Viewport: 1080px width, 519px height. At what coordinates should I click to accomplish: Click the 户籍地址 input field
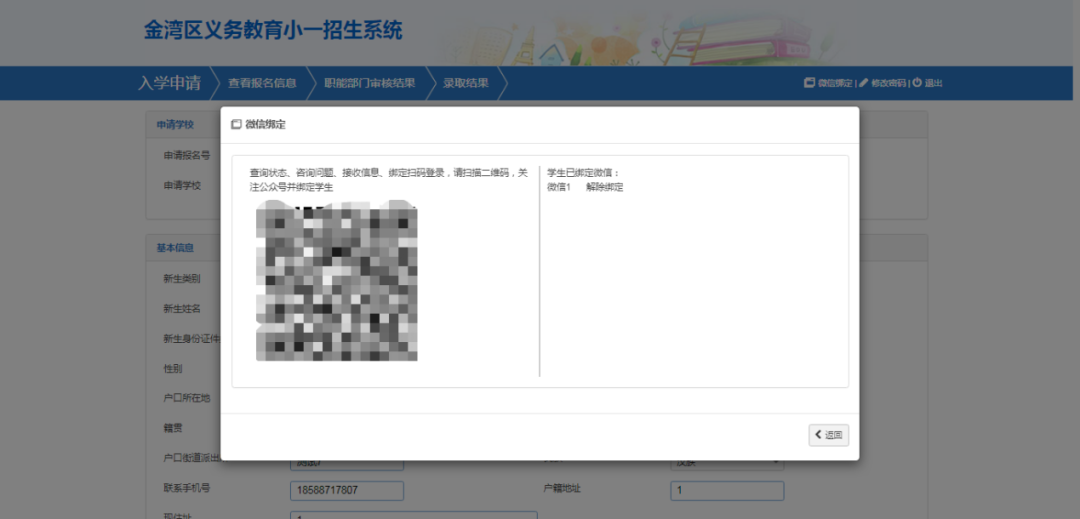pyautogui.click(x=727, y=491)
